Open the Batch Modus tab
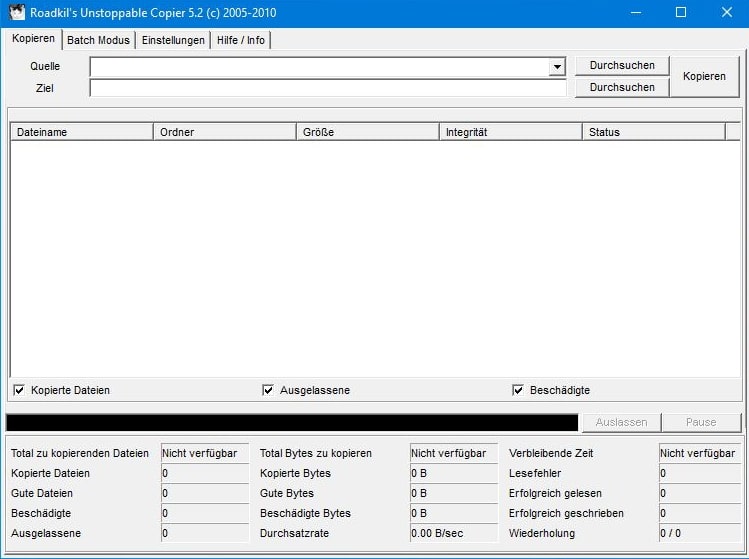The width and height of the screenshot is (749, 559). tap(98, 40)
